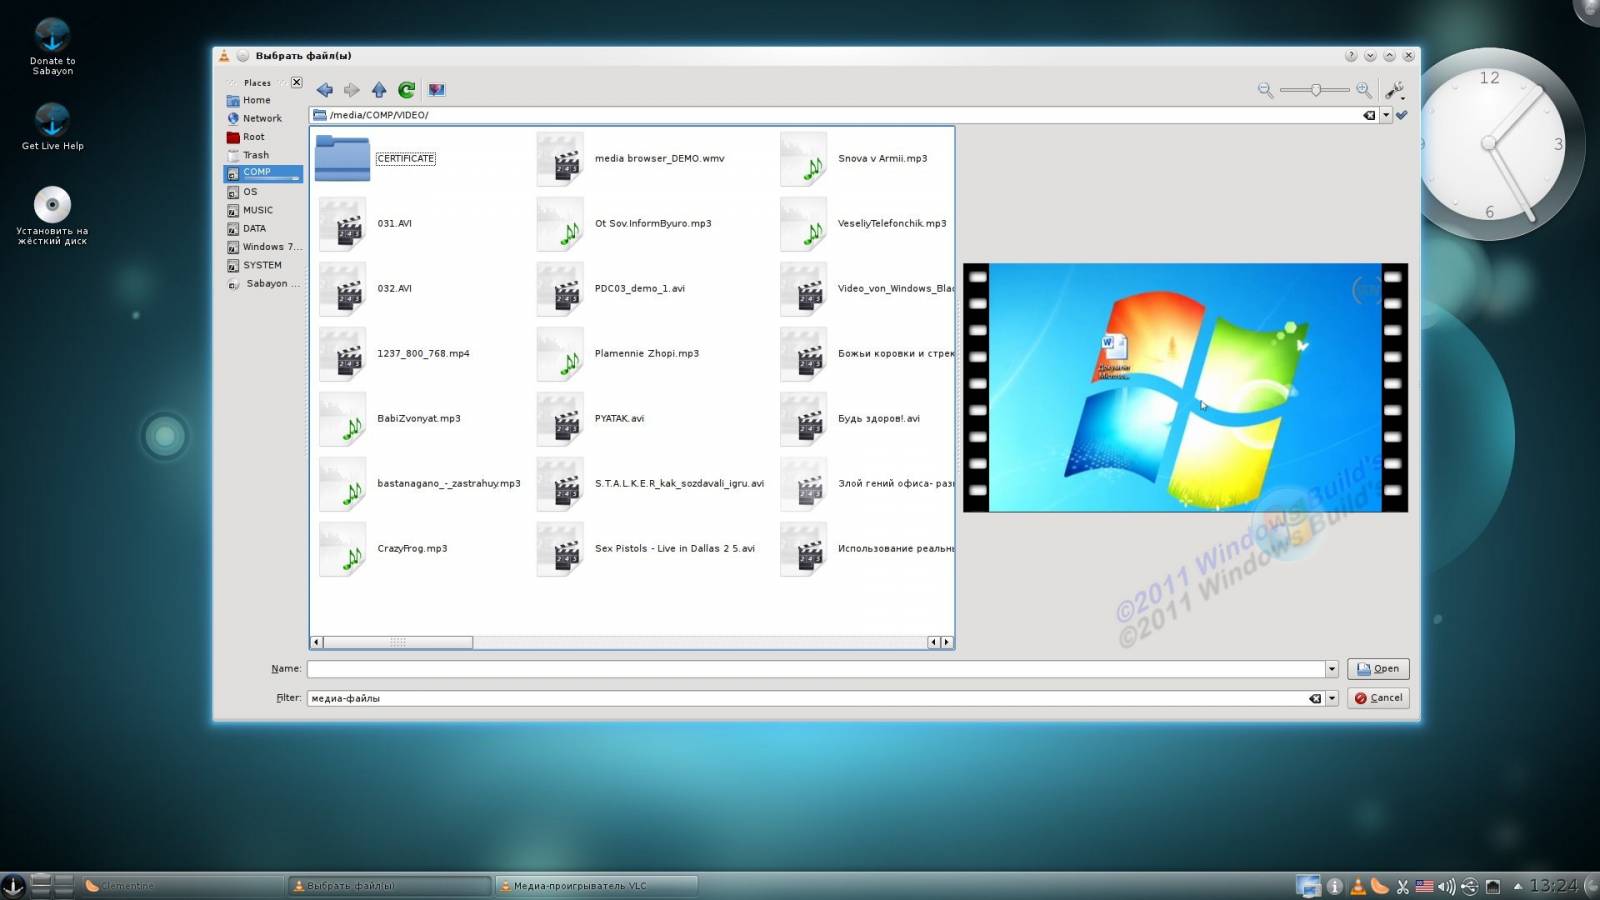Click the Name input field
Viewport: 1600px width, 900px height.
(816, 669)
